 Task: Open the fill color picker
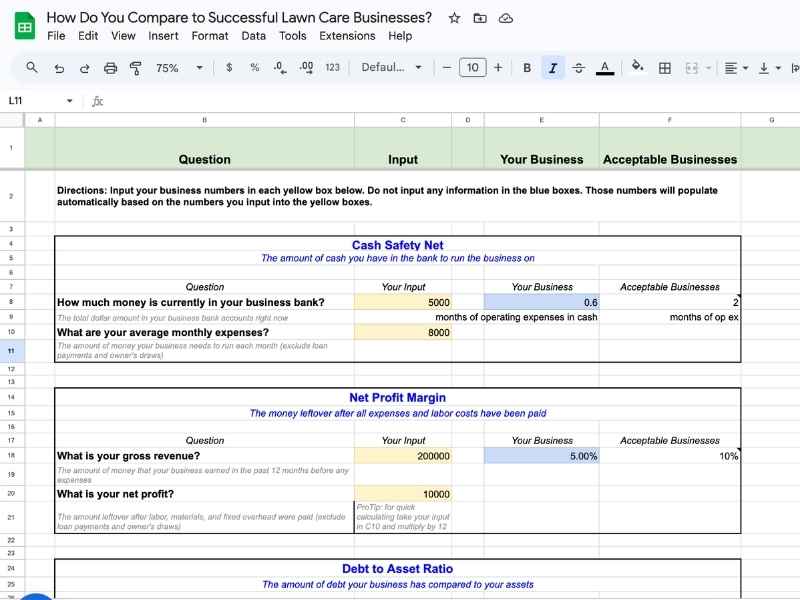637,66
